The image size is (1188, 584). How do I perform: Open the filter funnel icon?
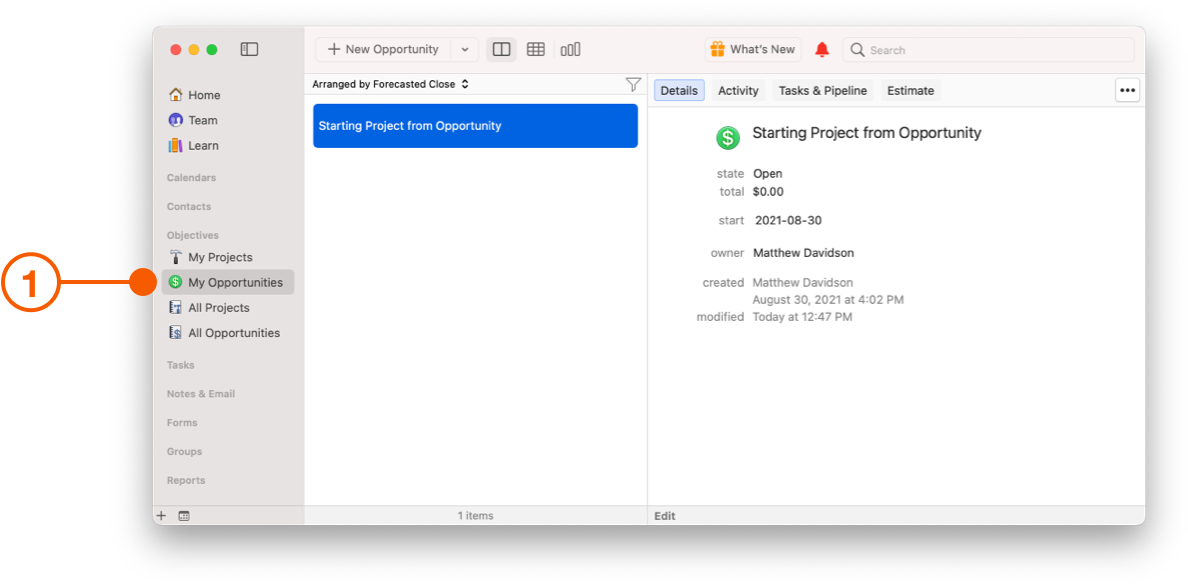click(633, 85)
